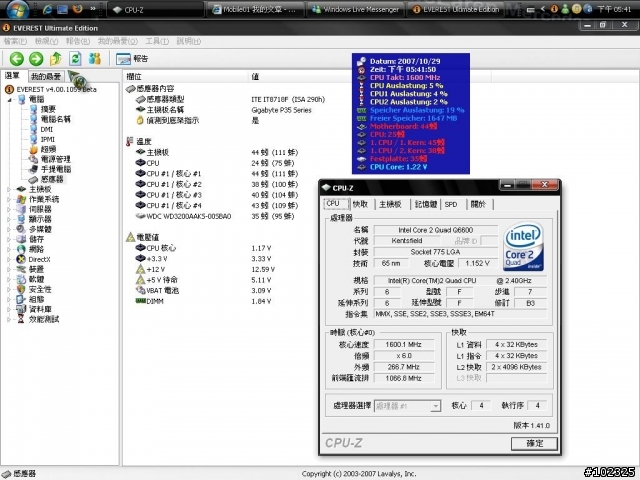Select the CPU 核心 voltage row
This screenshot has height=480, width=640.
[x=203, y=248]
